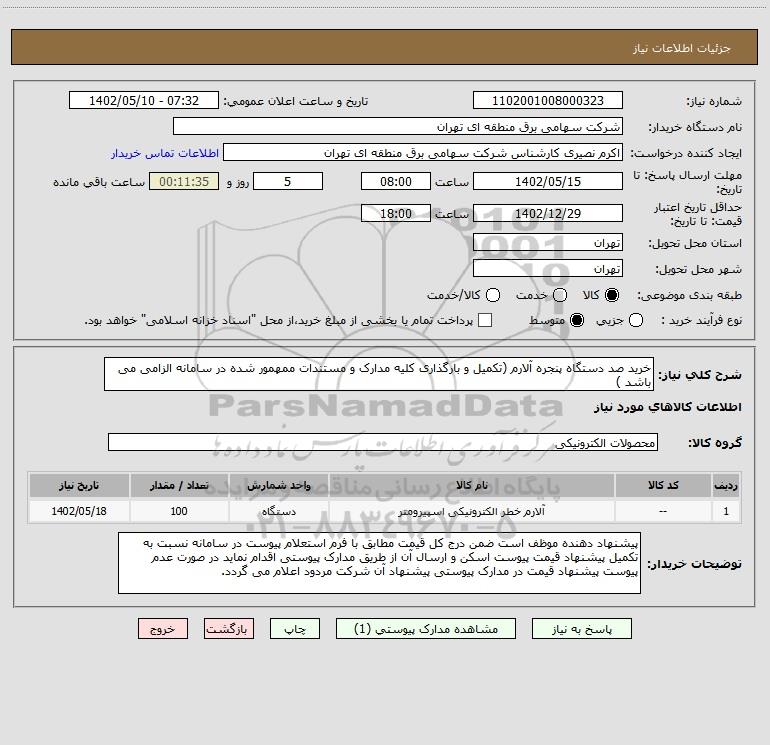Screen dimensions: 770x745
Task: Click the تعداد / مقدار column header
Action: click(179, 485)
